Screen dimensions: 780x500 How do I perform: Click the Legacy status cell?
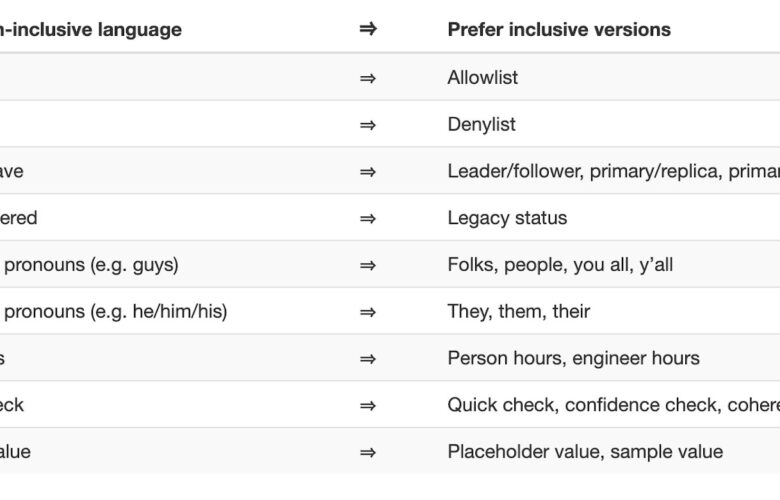click(507, 218)
